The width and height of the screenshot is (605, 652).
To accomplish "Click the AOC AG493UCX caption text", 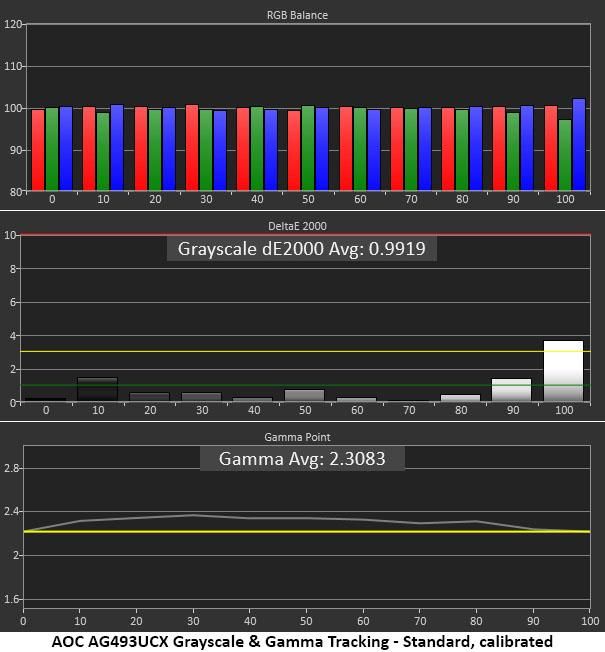I will pyautogui.click(x=302, y=642).
